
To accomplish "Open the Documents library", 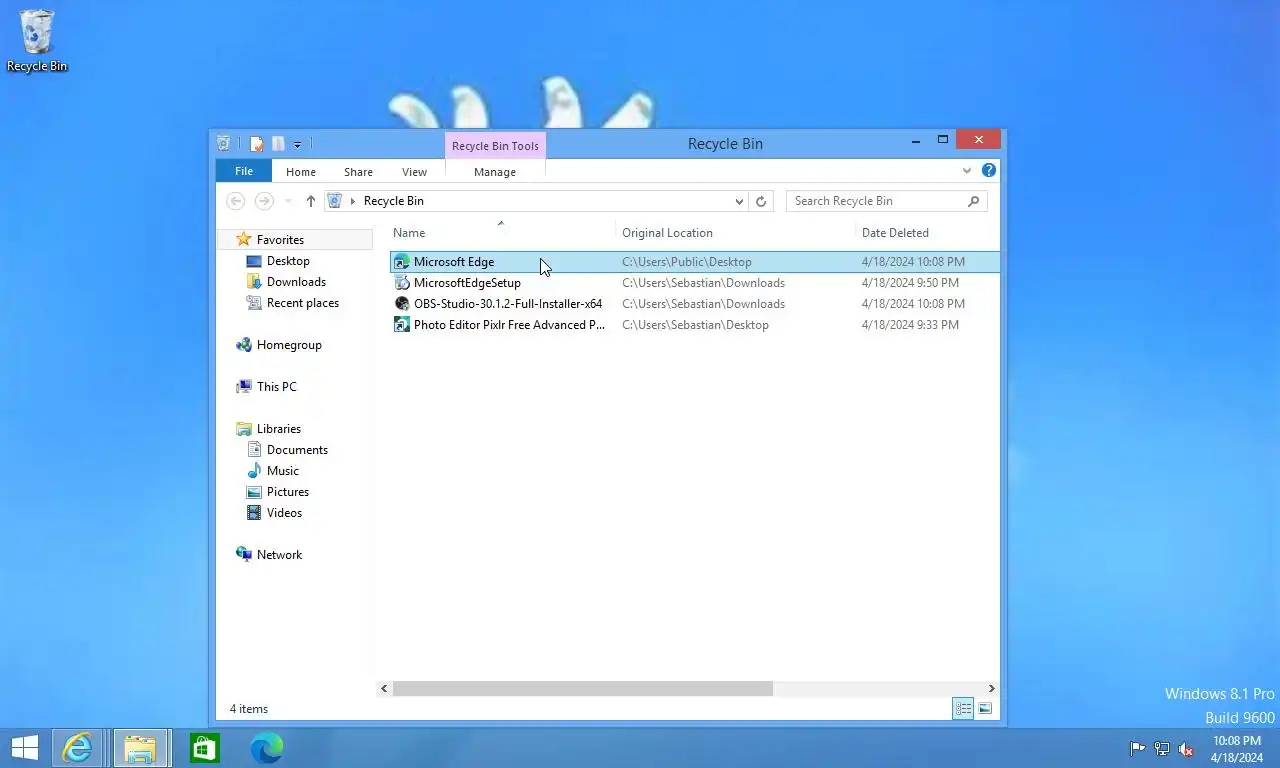I will (297, 450).
